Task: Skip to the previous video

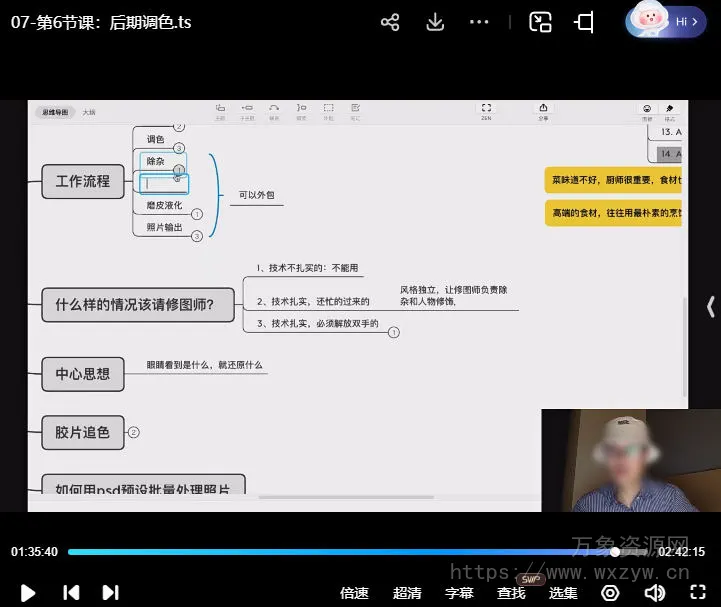Action: point(71,592)
